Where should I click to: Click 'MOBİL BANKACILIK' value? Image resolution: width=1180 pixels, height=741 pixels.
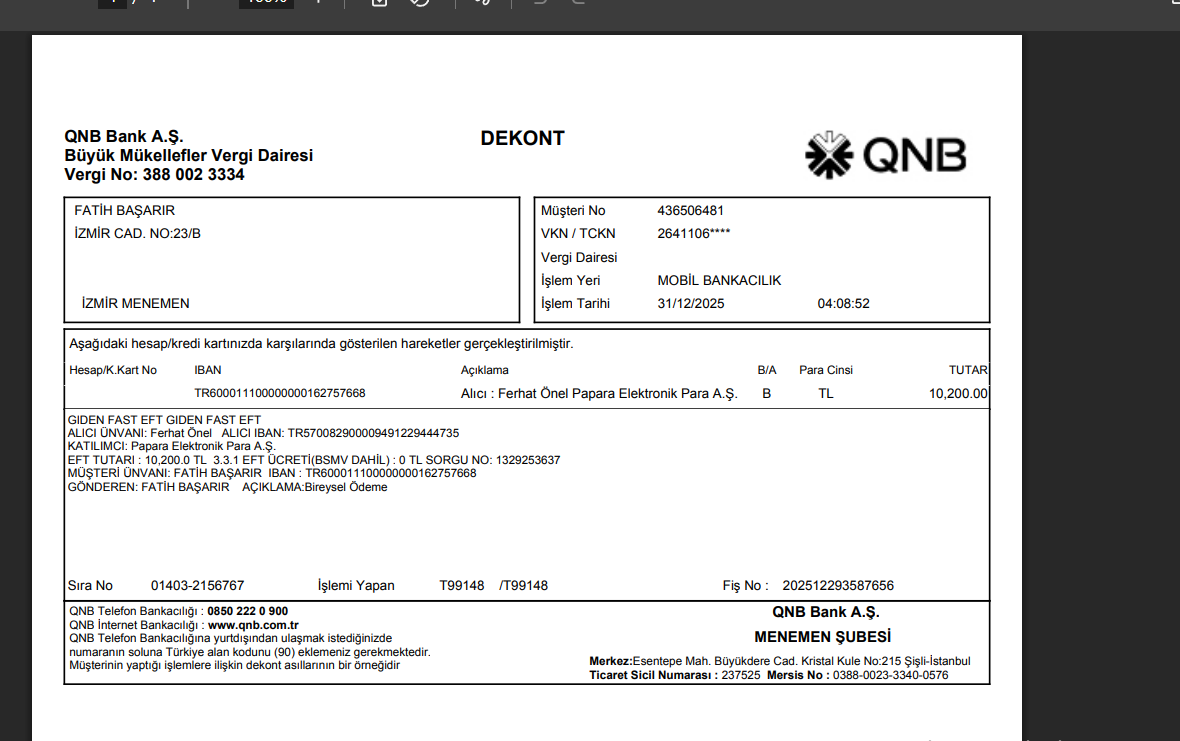719,281
